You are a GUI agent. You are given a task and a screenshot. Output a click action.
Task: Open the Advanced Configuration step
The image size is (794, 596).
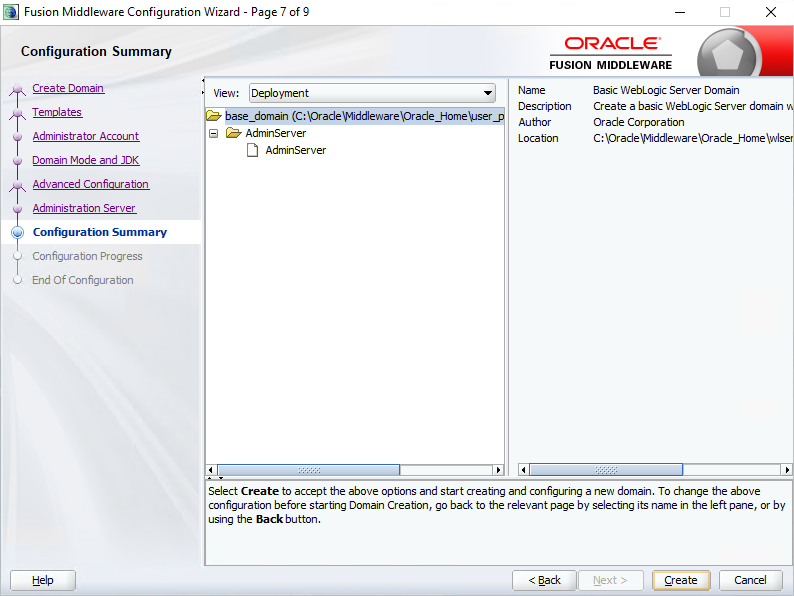pos(91,184)
